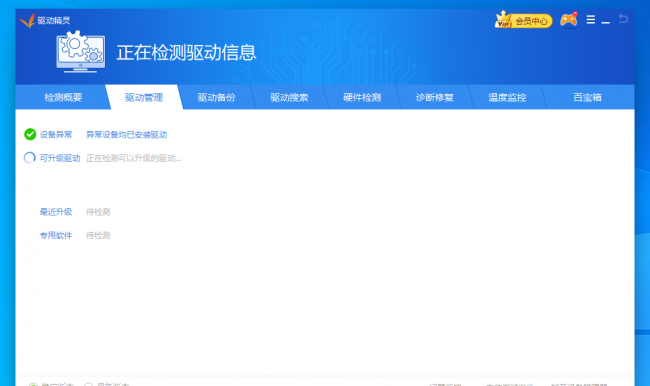650x386 pixels.
Task: Click the back arrow icon
Action: point(623,19)
